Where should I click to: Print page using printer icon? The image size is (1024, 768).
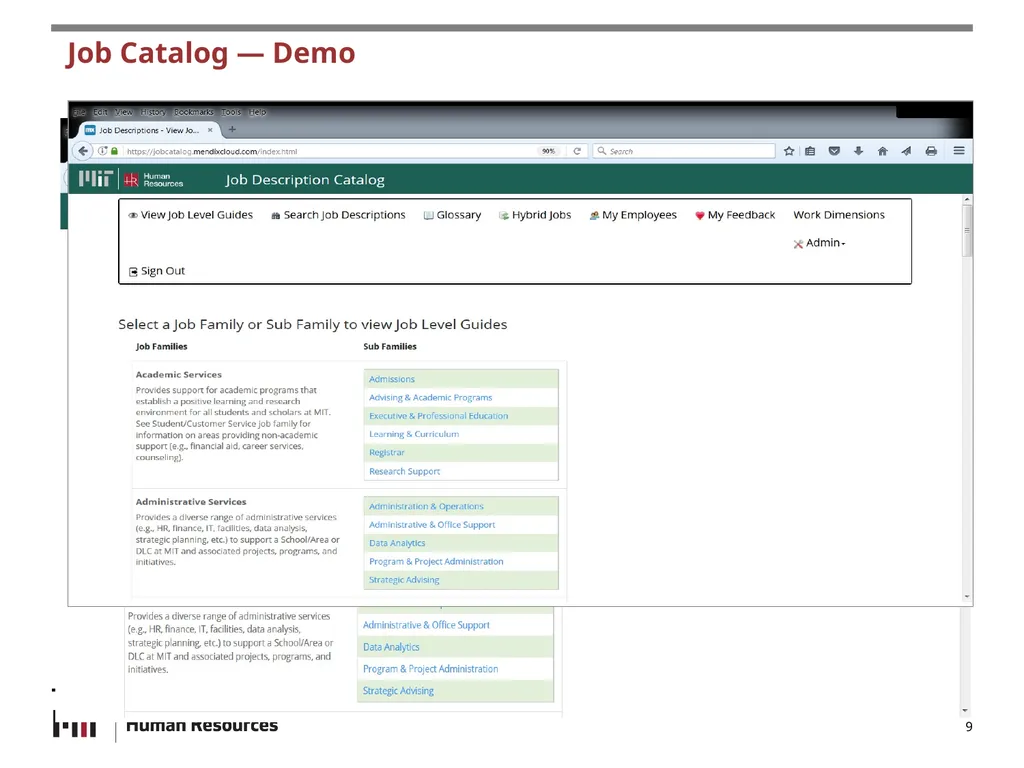pos(931,151)
